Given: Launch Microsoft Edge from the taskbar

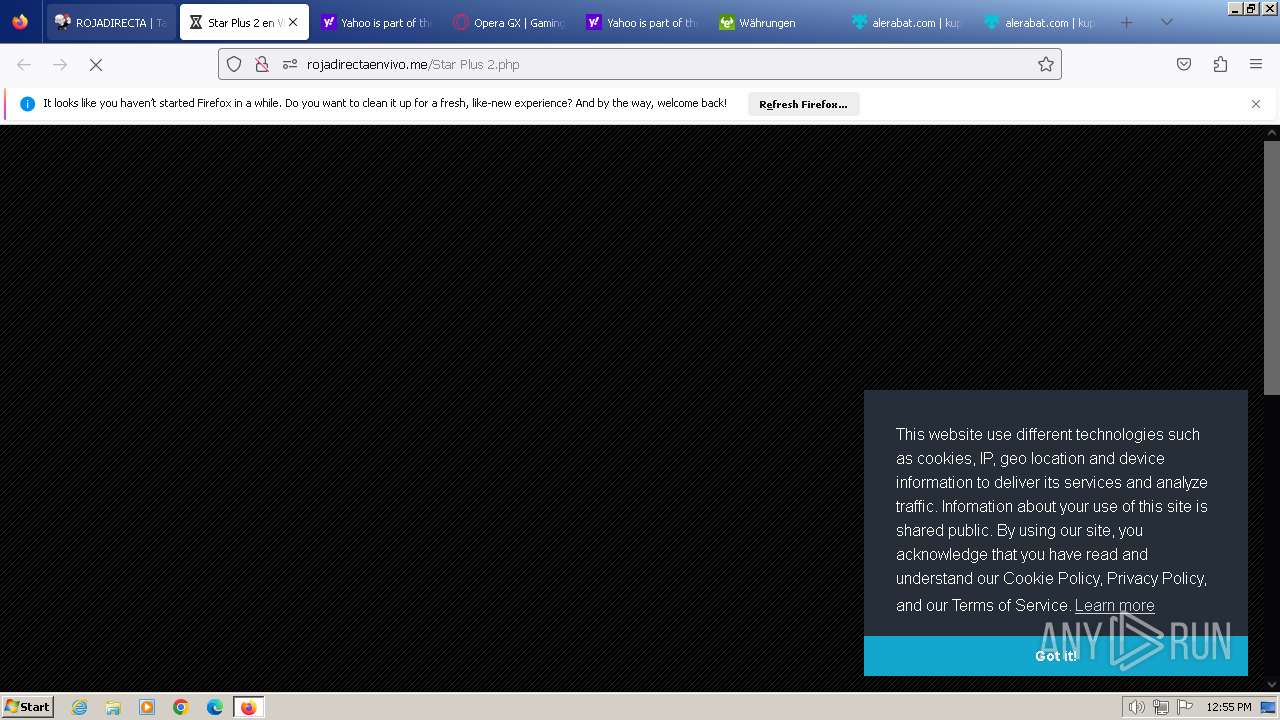Looking at the screenshot, I should [215, 707].
